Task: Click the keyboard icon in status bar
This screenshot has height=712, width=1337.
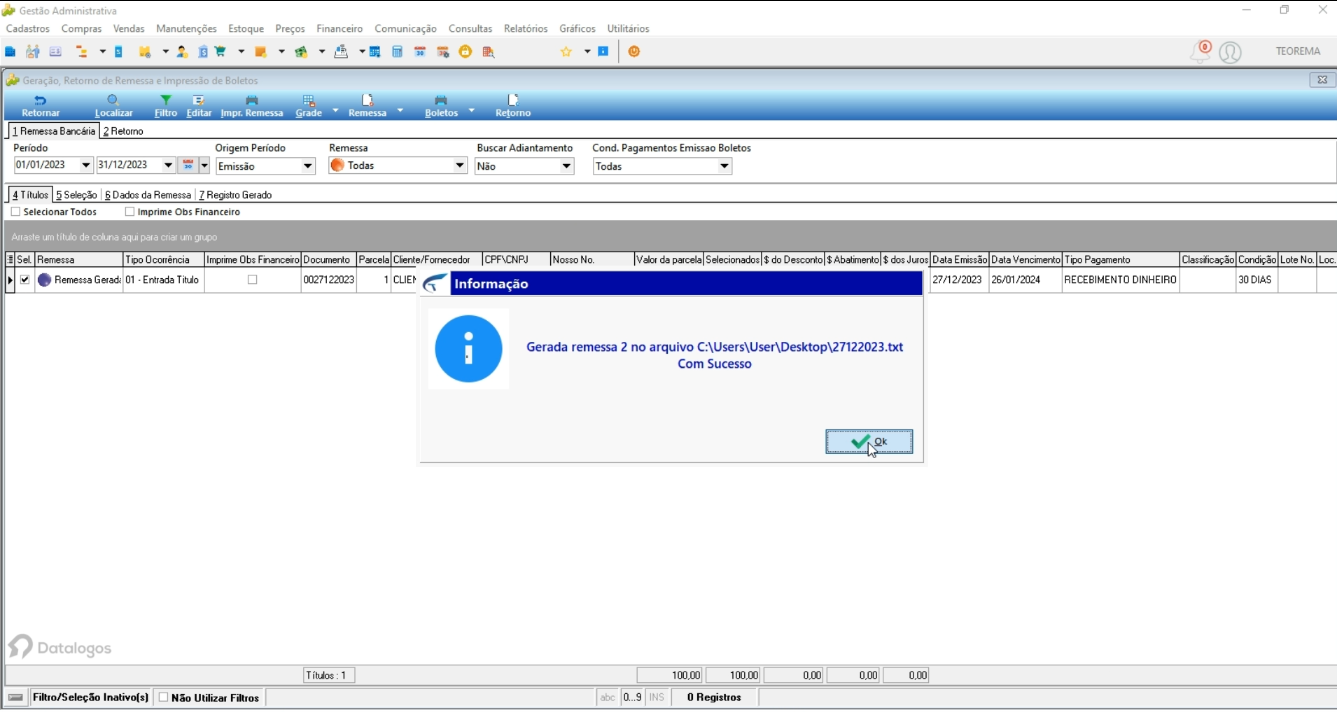Action: pyautogui.click(x=16, y=697)
